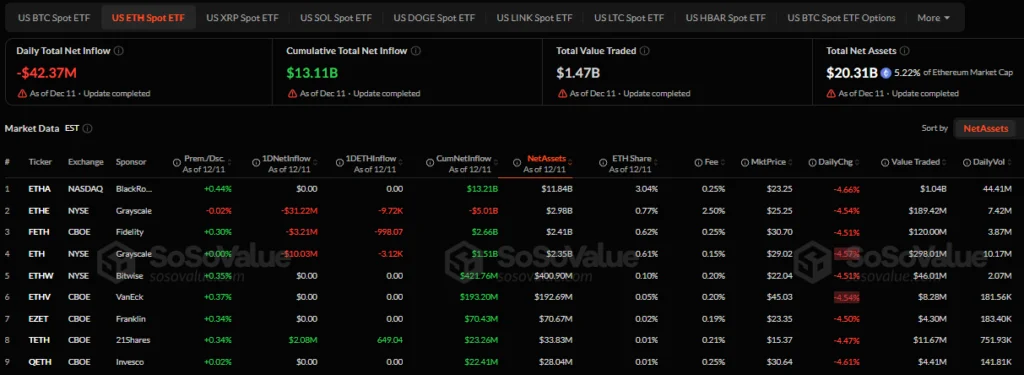Click the 2.50% fee cell
The image size is (1024, 375).
pos(713,210)
